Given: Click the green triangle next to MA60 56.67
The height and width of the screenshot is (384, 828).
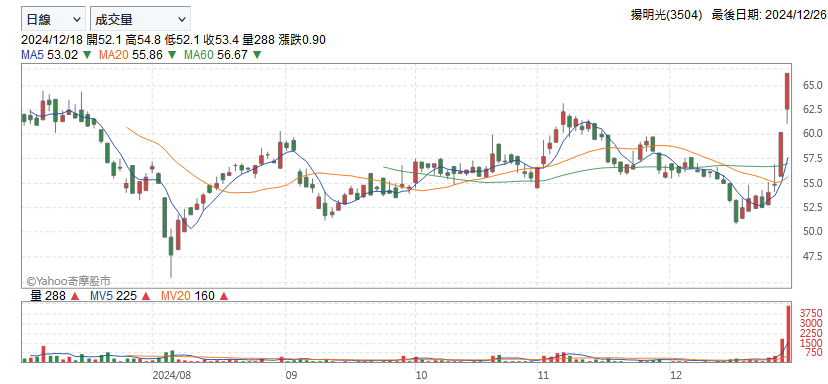Looking at the screenshot, I should point(257,54).
